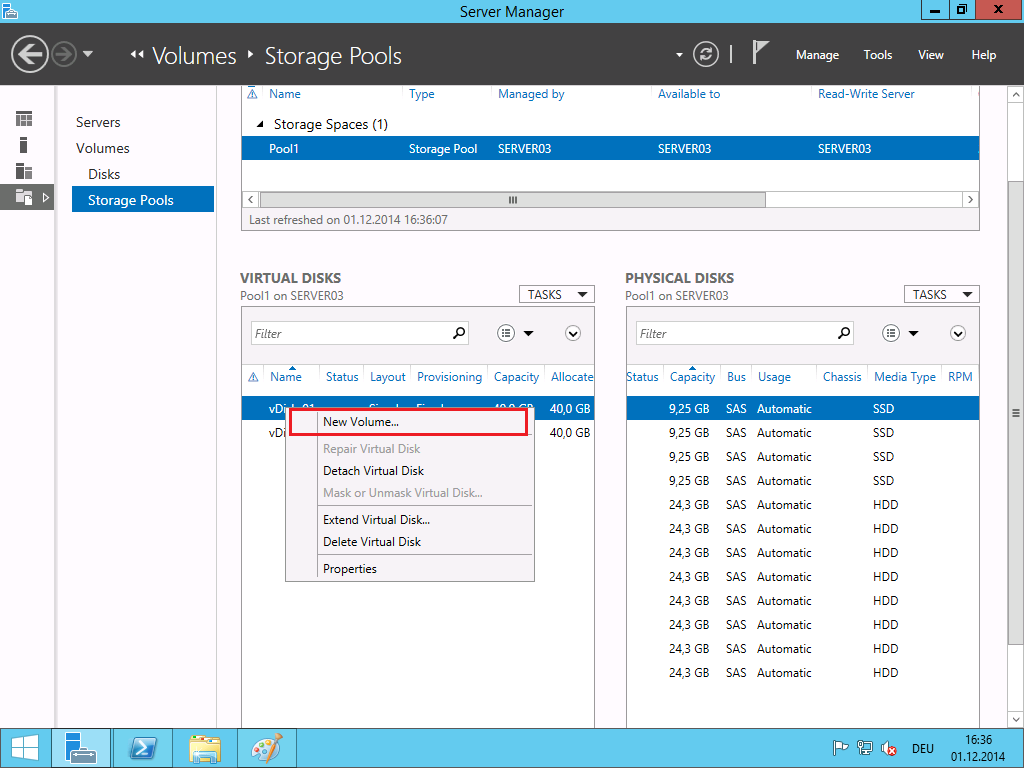Image resolution: width=1024 pixels, height=768 pixels.
Task: Refresh Server Manager with the refresh icon
Action: tap(706, 54)
